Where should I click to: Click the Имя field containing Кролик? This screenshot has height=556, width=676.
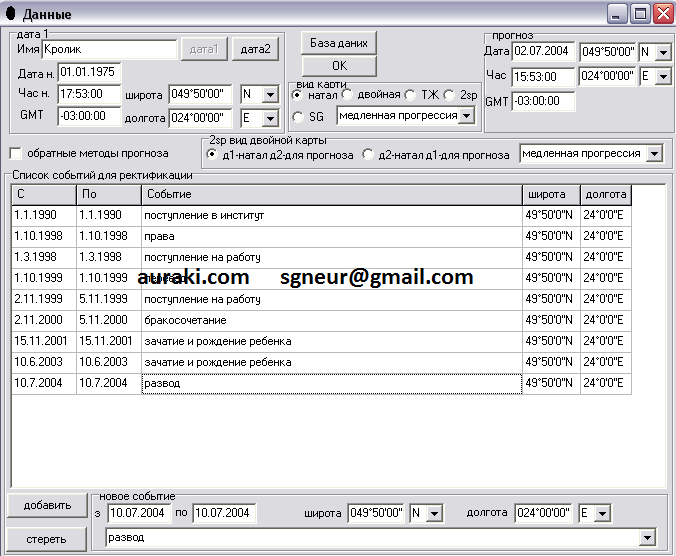coord(108,48)
